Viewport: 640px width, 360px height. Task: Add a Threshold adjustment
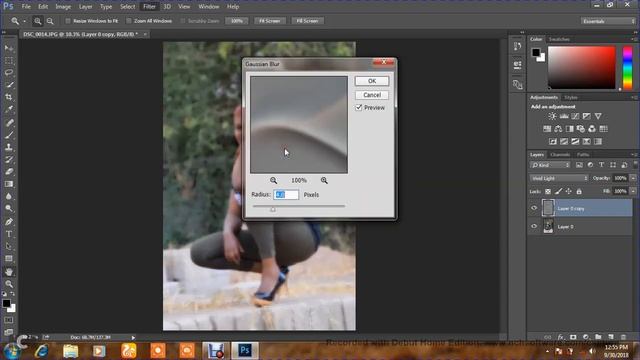point(575,142)
